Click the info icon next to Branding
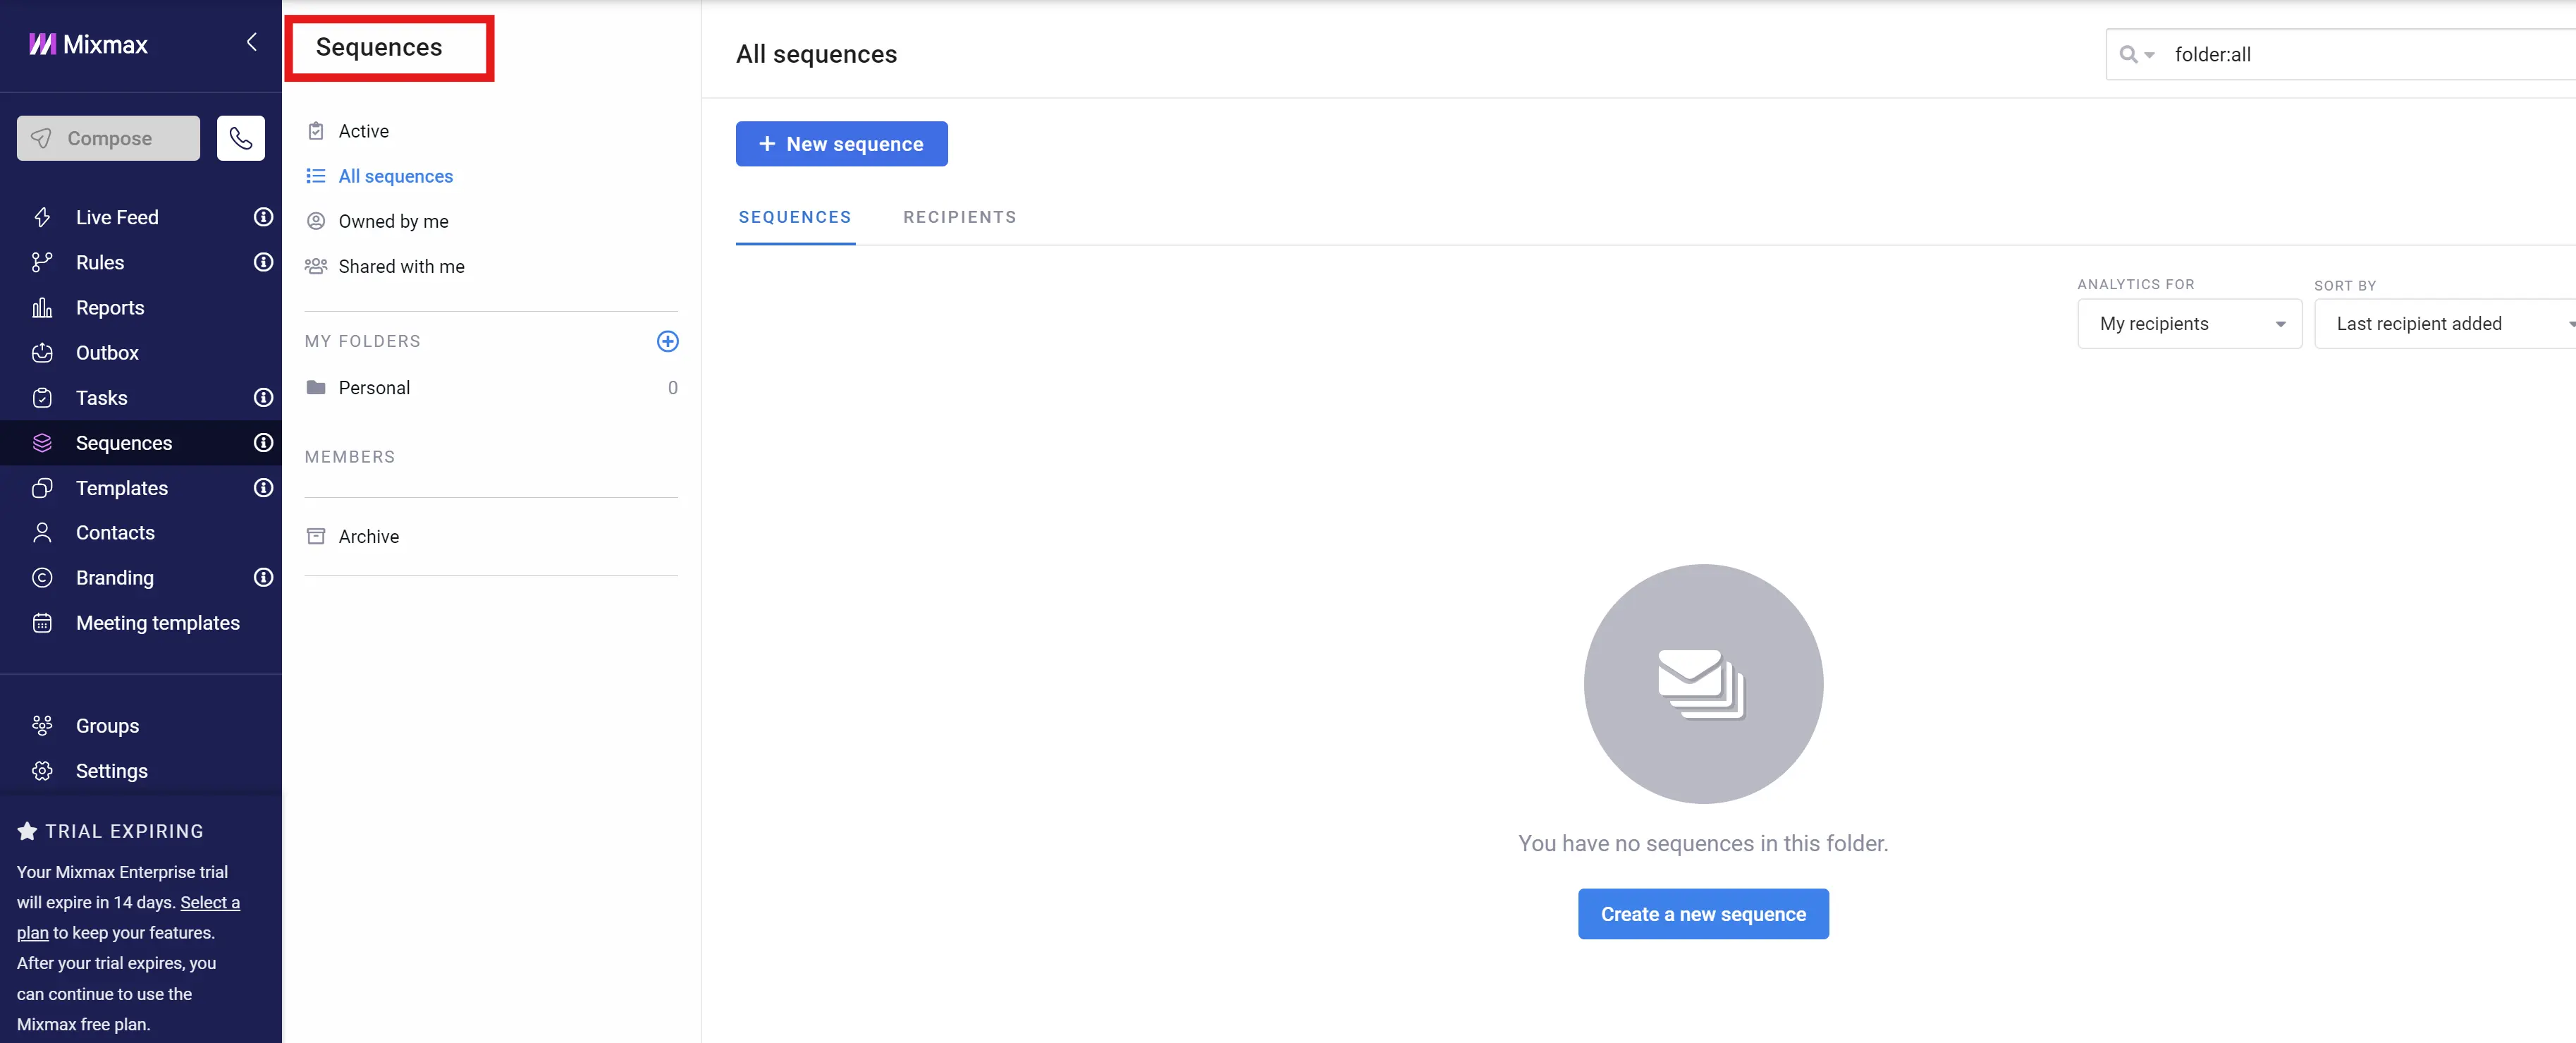Viewport: 2576px width, 1043px height. (x=263, y=578)
